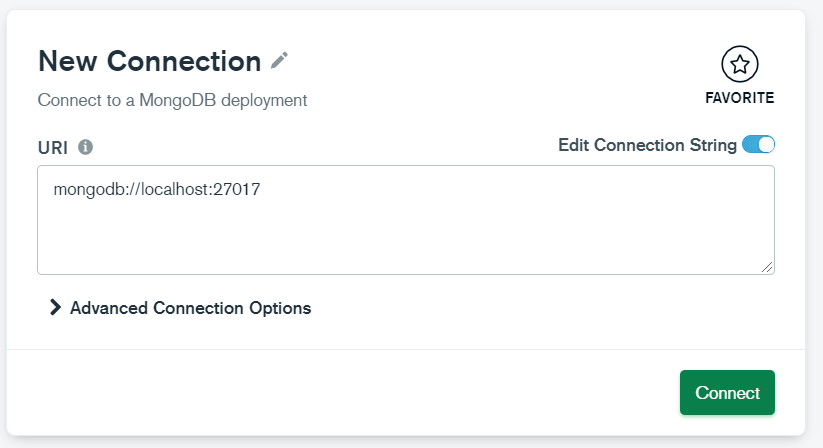Image resolution: width=823 pixels, height=448 pixels.
Task: Click the info icon next to URI
Action: [x=86, y=147]
